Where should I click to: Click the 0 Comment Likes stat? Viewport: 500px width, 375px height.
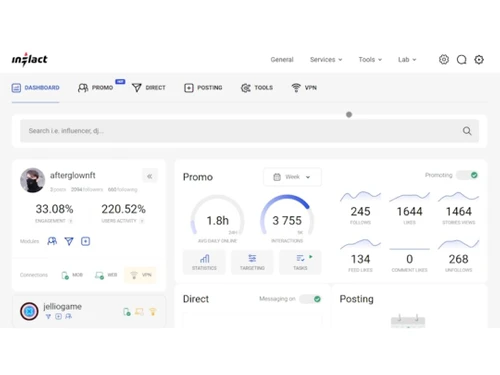[409, 256]
